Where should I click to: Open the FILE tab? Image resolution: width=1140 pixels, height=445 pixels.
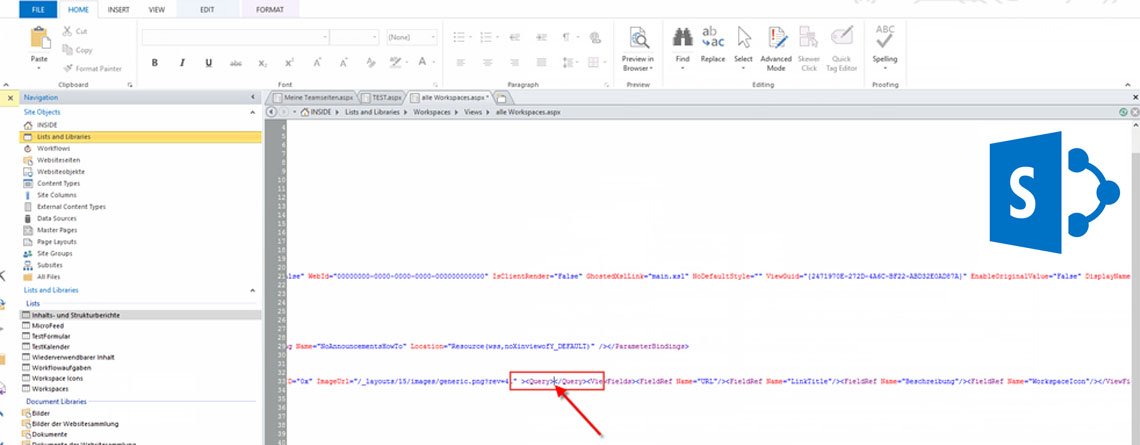(x=39, y=10)
